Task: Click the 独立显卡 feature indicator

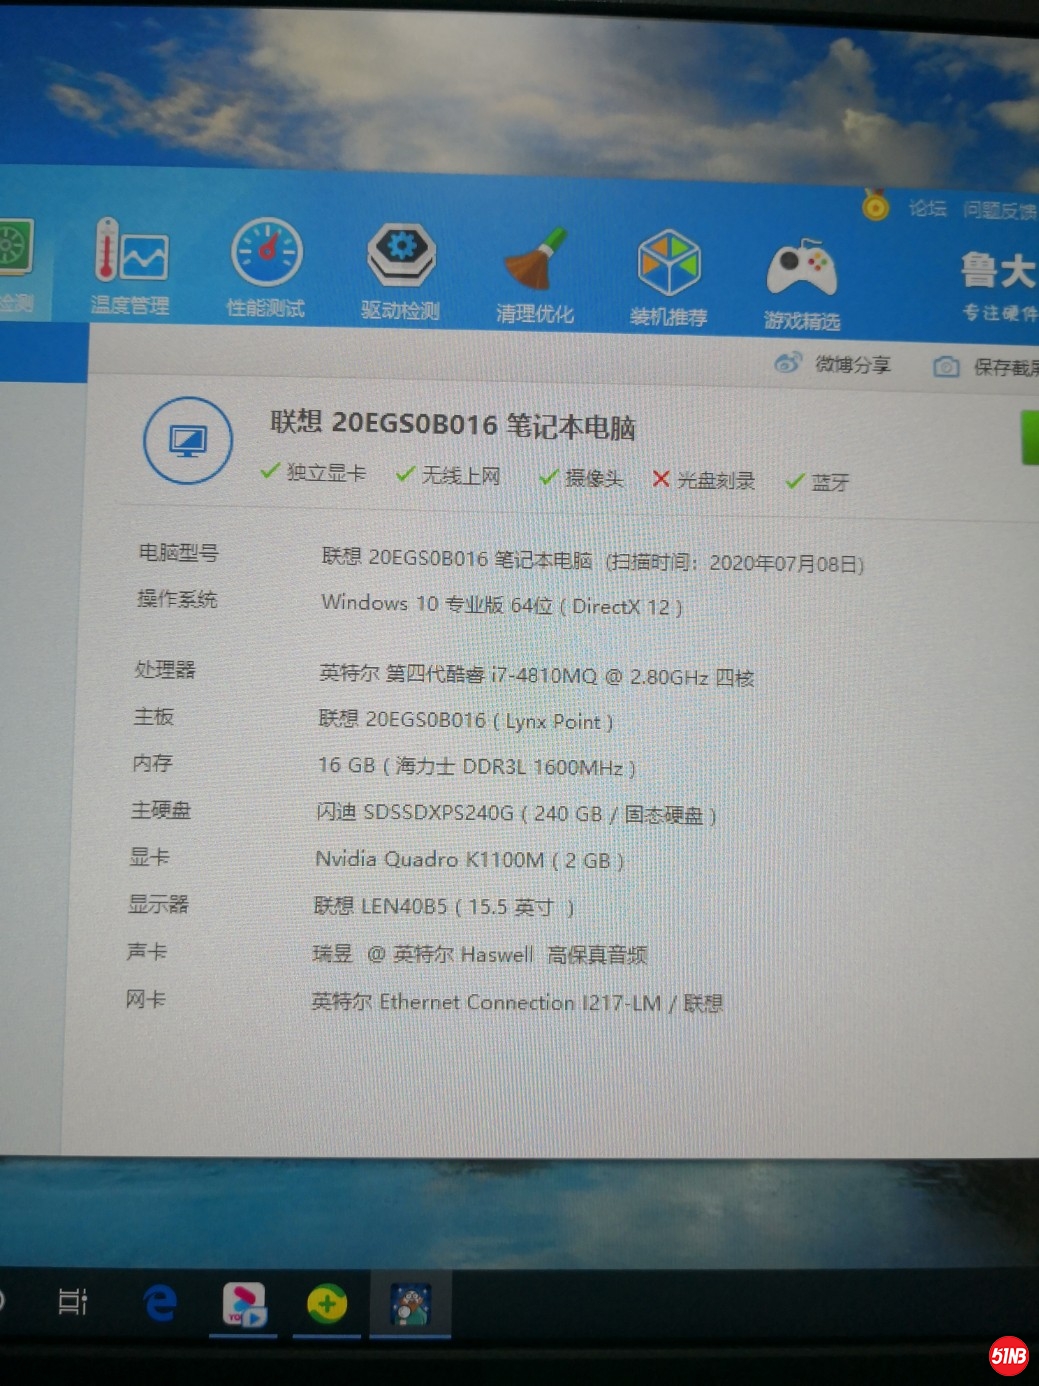Action: [313, 472]
